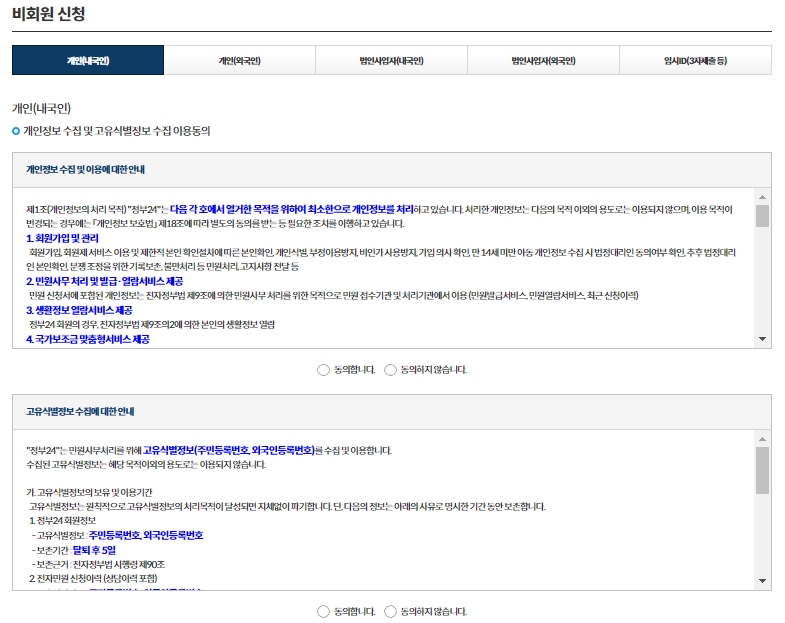Select 동의하지 않습니다 for 개인정보 수집 및 이용
This screenshot has width=785, height=623.
tap(390, 370)
